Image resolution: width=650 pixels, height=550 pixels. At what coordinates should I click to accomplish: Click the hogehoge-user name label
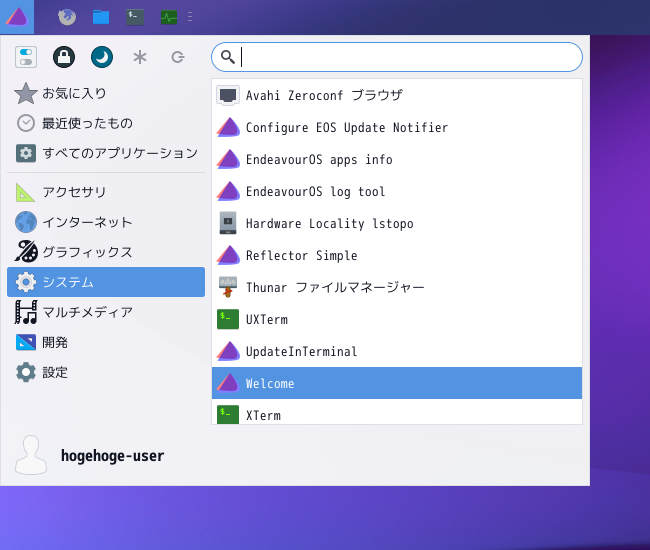tap(112, 456)
